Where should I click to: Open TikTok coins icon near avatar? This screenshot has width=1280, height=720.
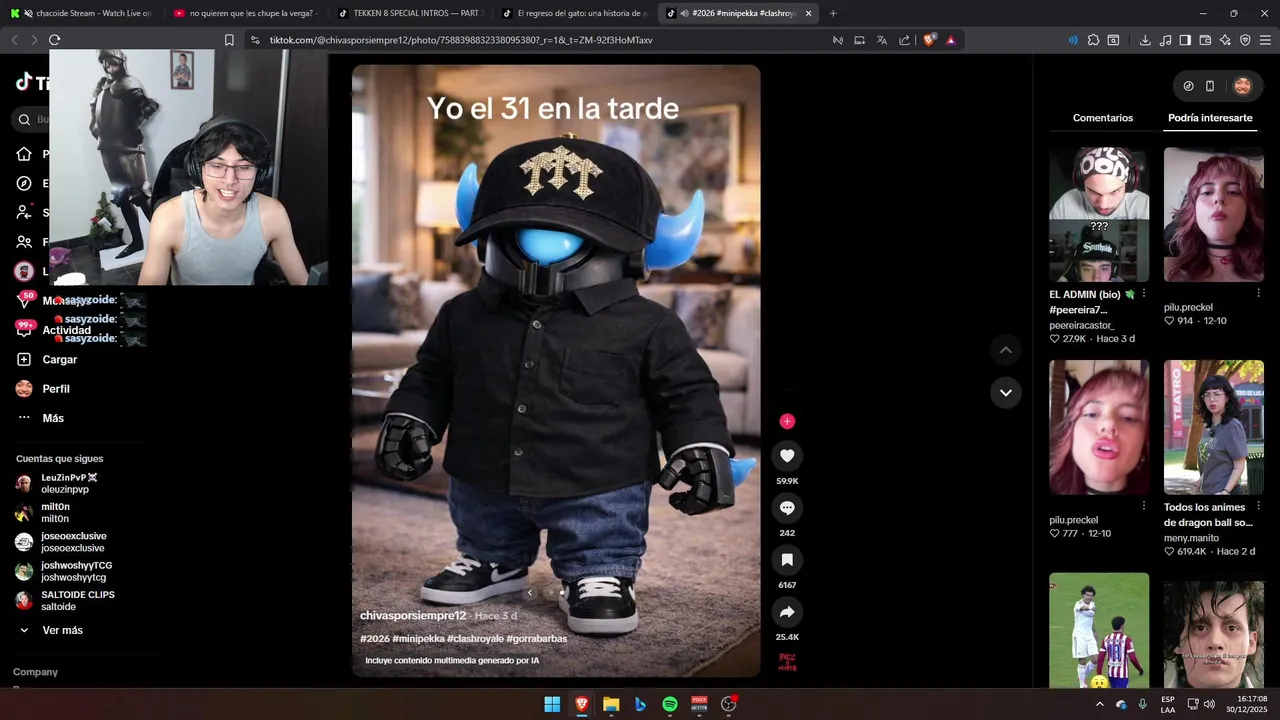pos(1188,86)
